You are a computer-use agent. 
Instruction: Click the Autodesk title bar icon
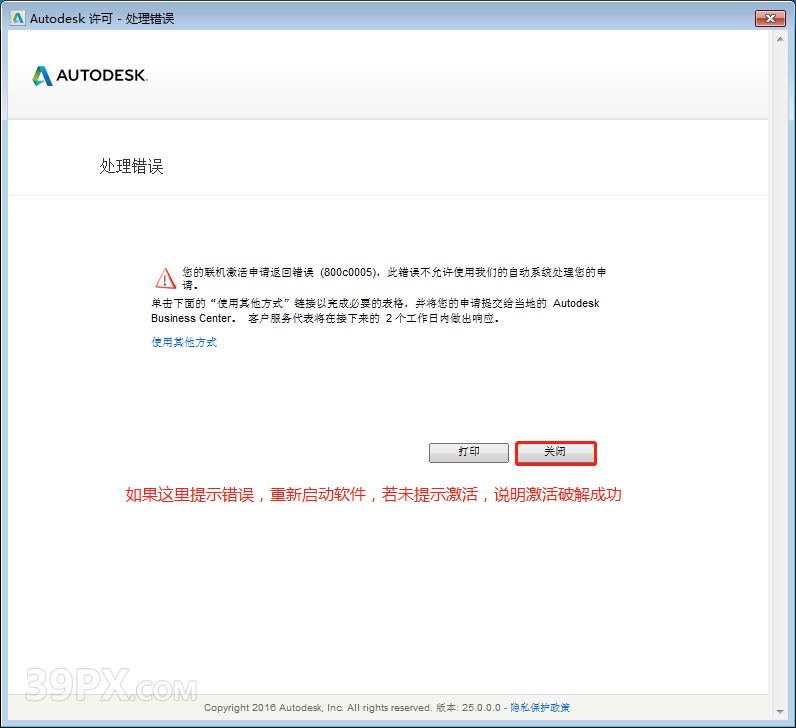coord(18,18)
